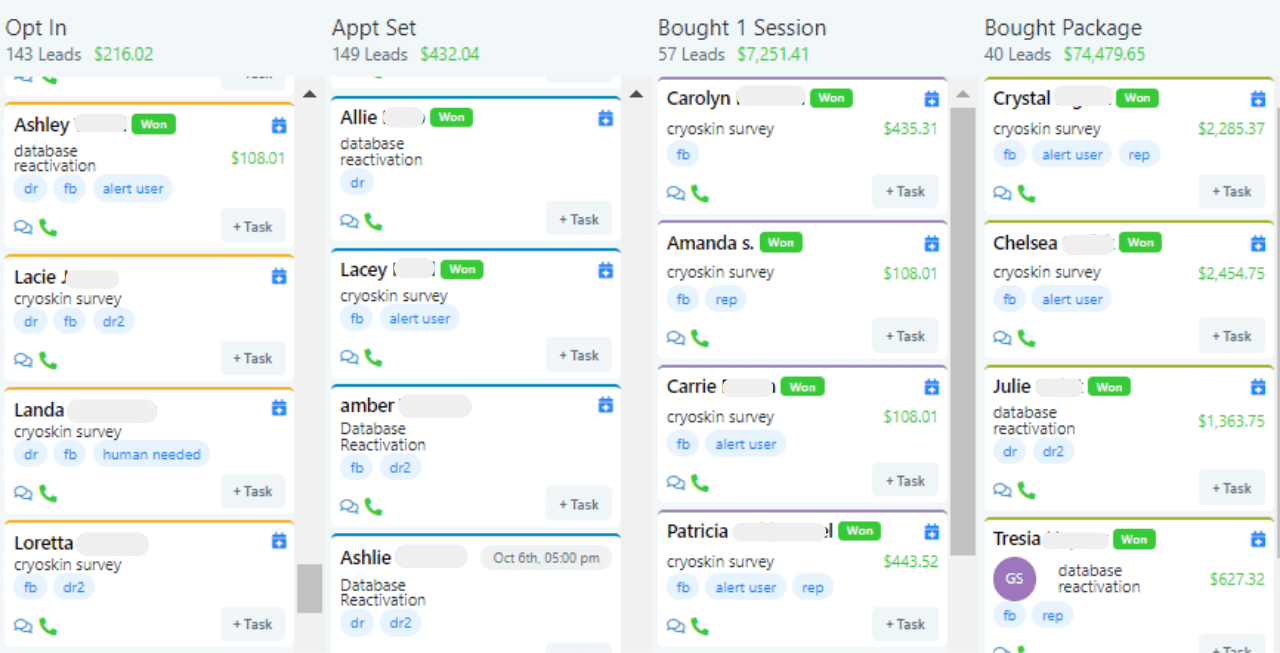
Task: Call Julie using the phone icon
Action: 1026,490
